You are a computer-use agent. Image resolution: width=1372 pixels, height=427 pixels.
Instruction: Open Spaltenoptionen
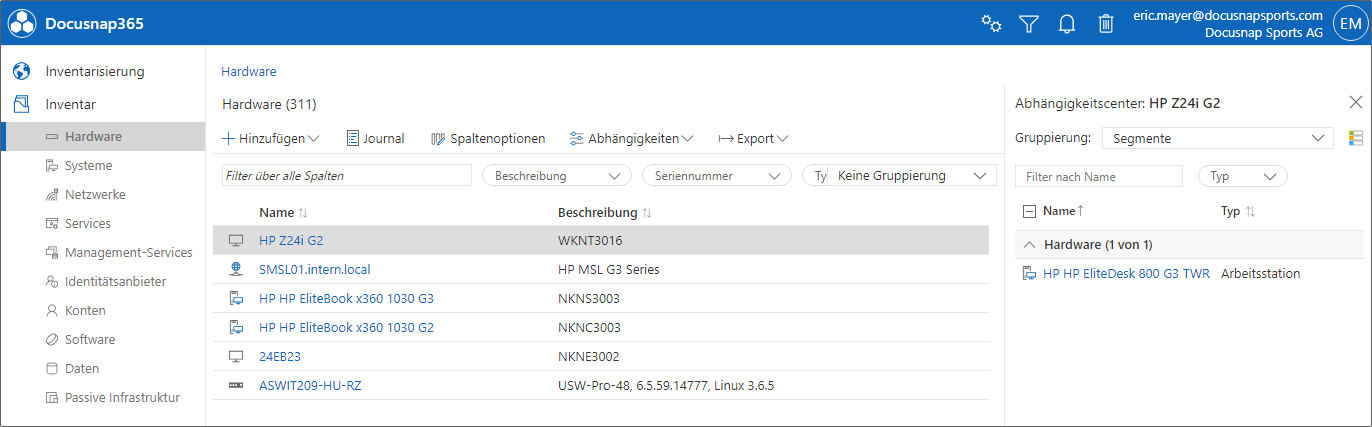(x=488, y=139)
